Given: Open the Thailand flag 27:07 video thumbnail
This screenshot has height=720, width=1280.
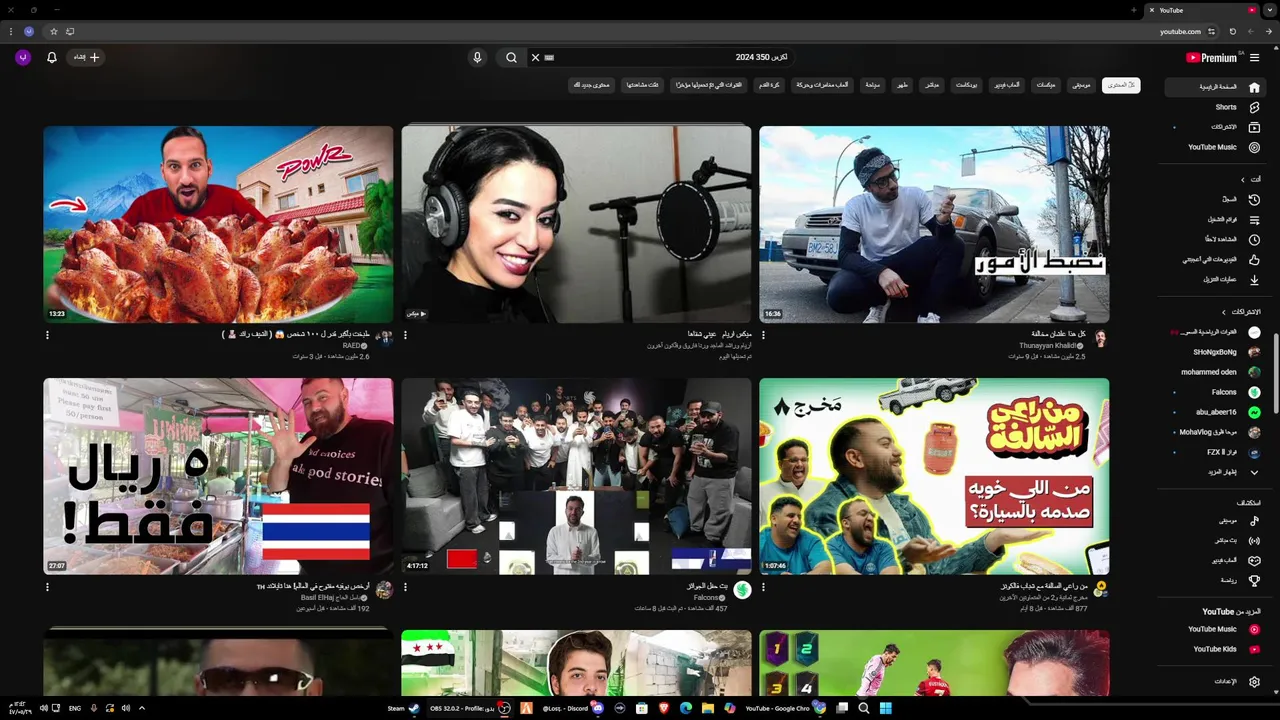Looking at the screenshot, I should 218,476.
